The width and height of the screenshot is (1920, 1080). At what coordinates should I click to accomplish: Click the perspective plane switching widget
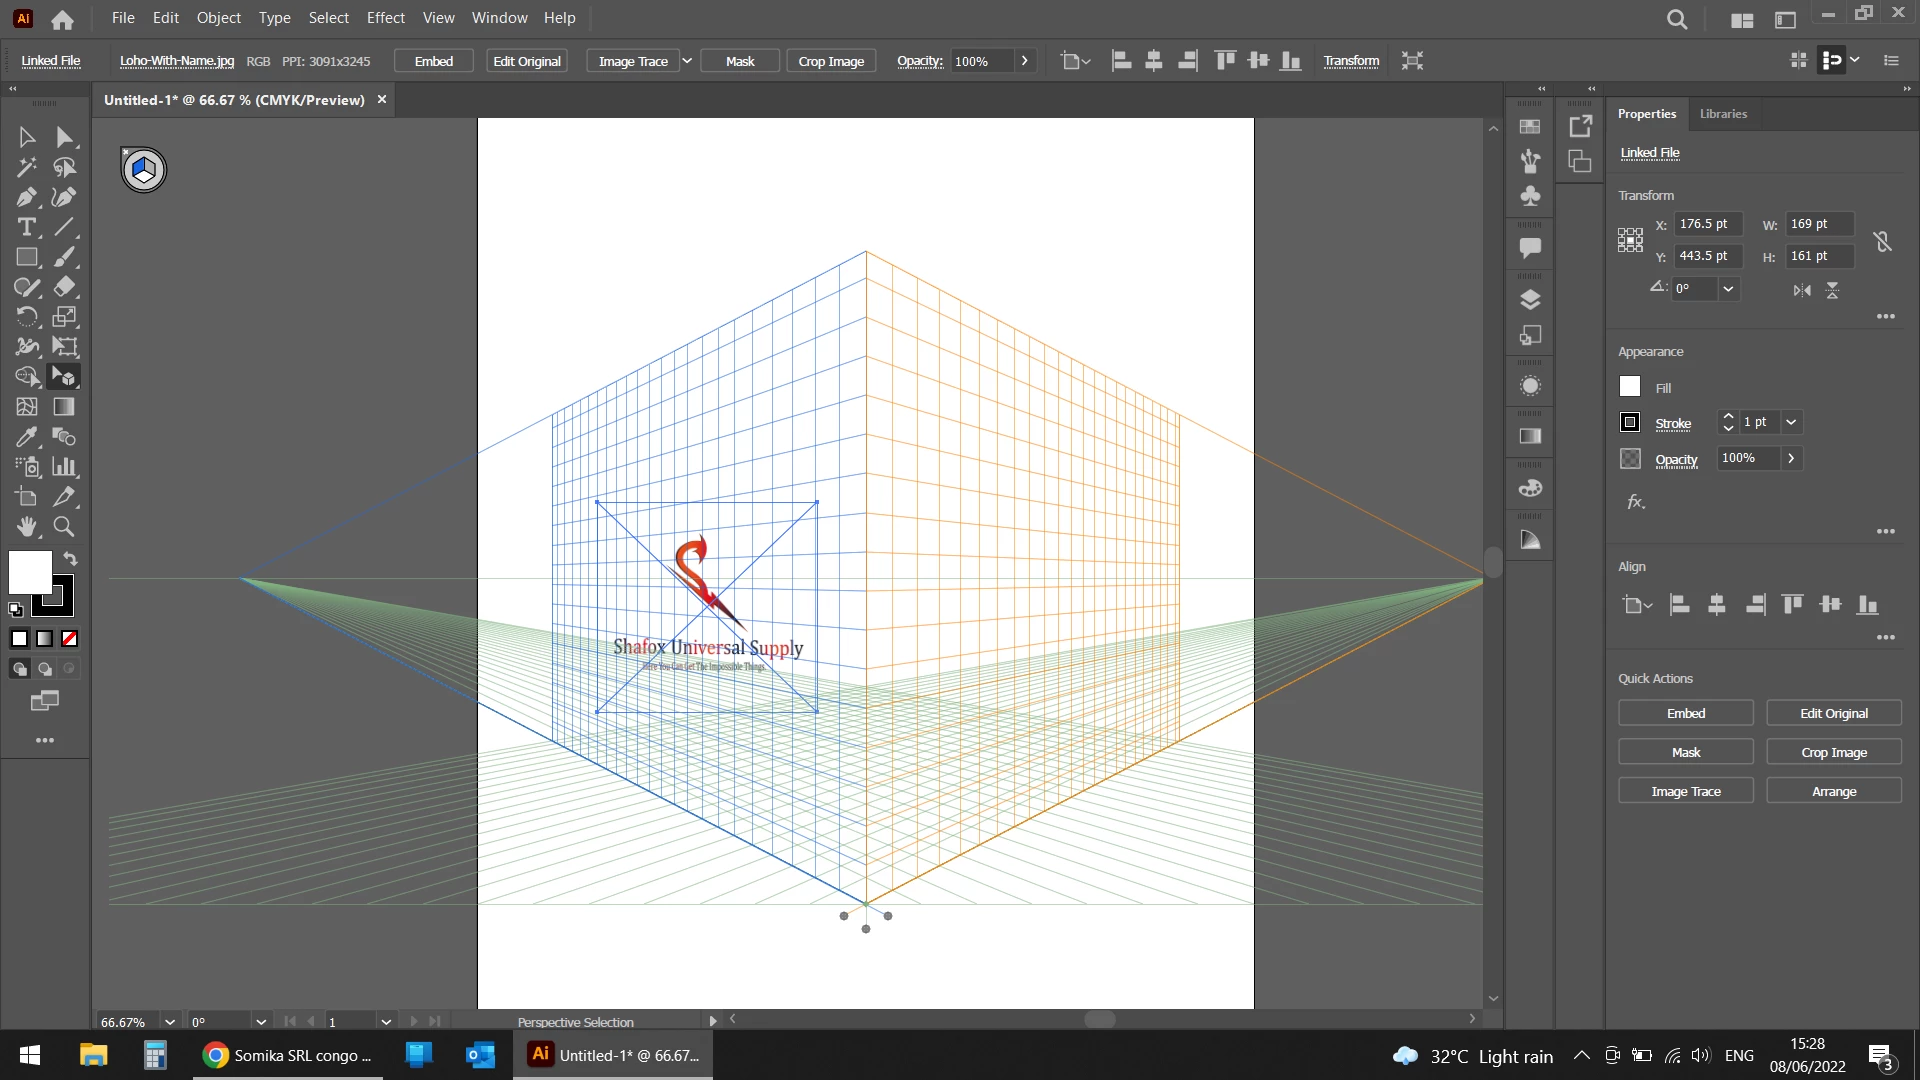pyautogui.click(x=144, y=170)
